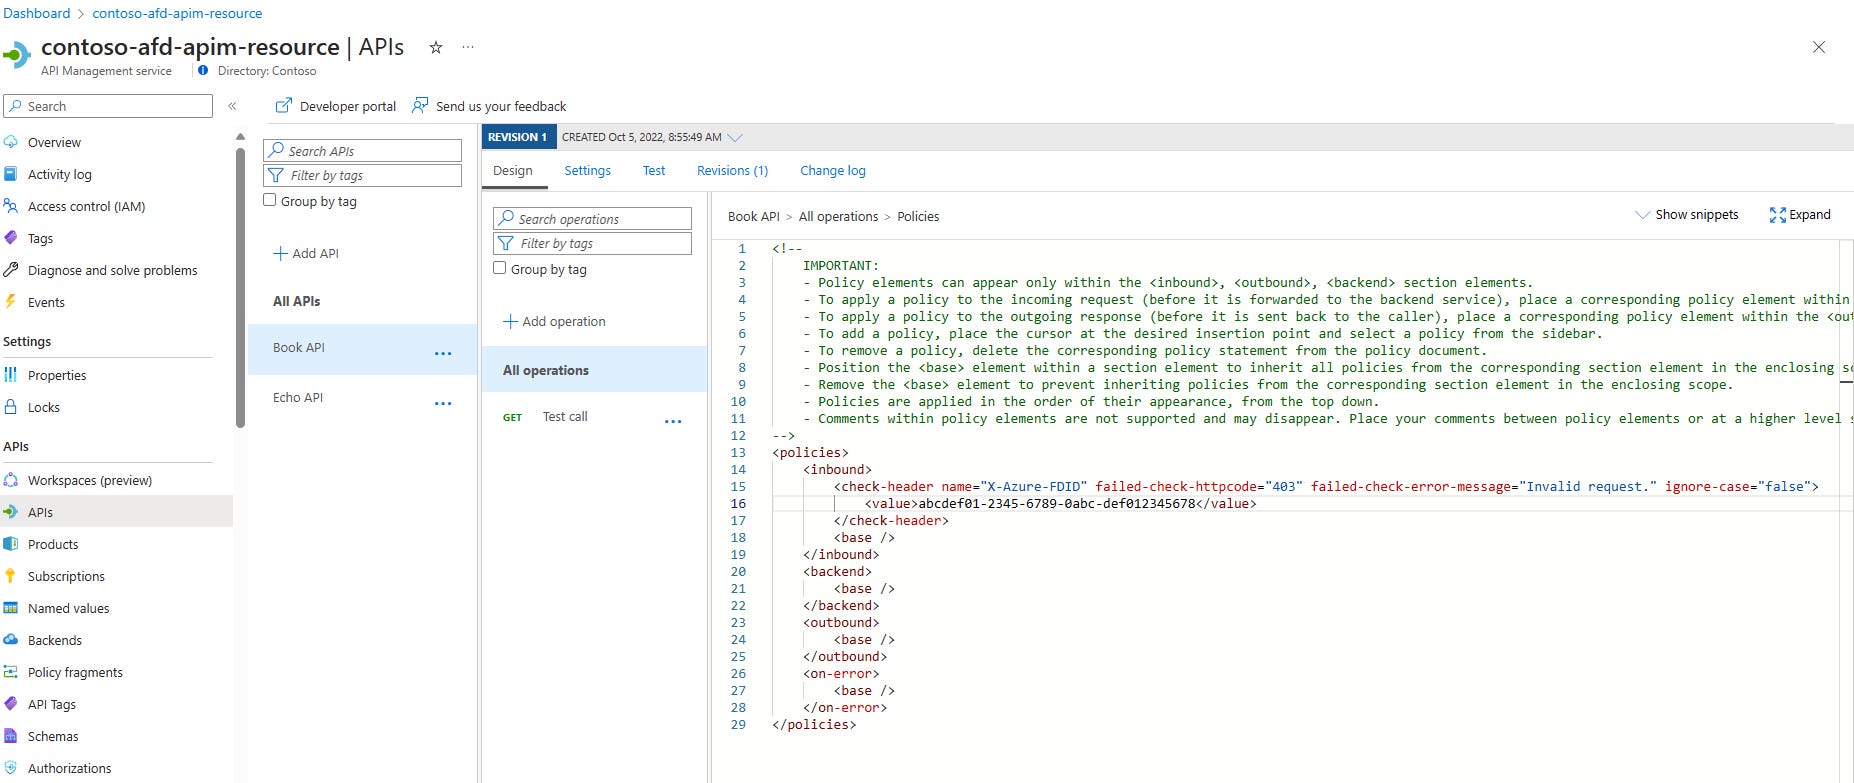Open the Overview sidebar item icon

(x=11, y=142)
